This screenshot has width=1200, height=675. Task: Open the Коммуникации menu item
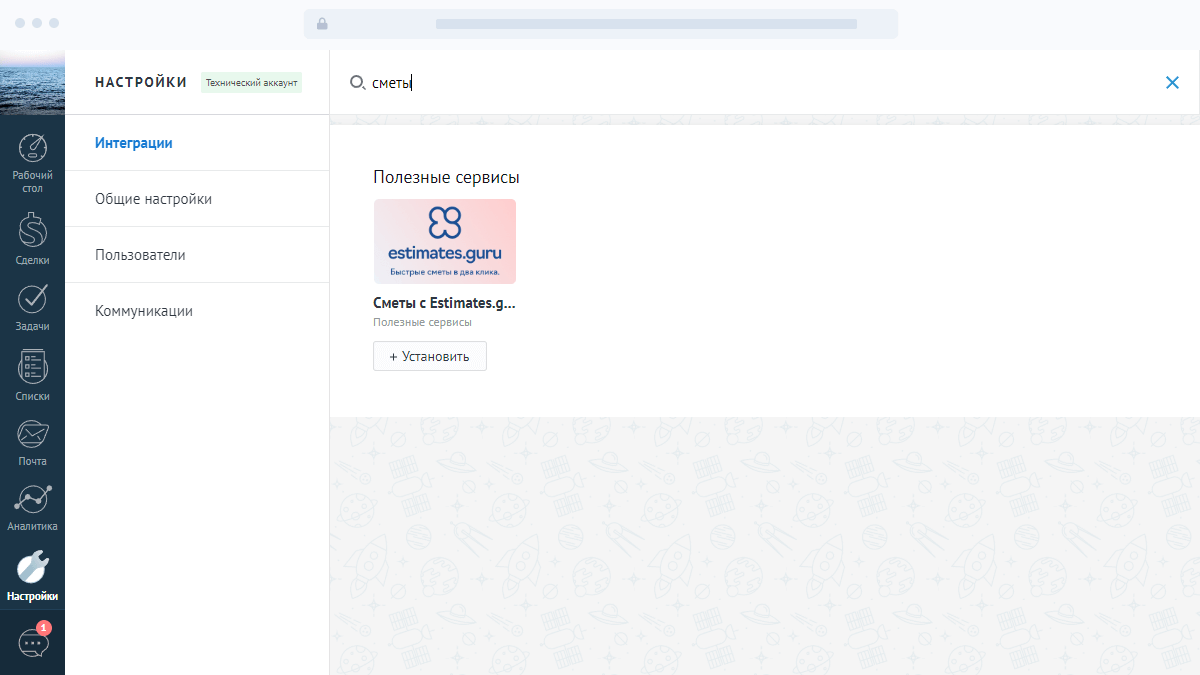[144, 311]
